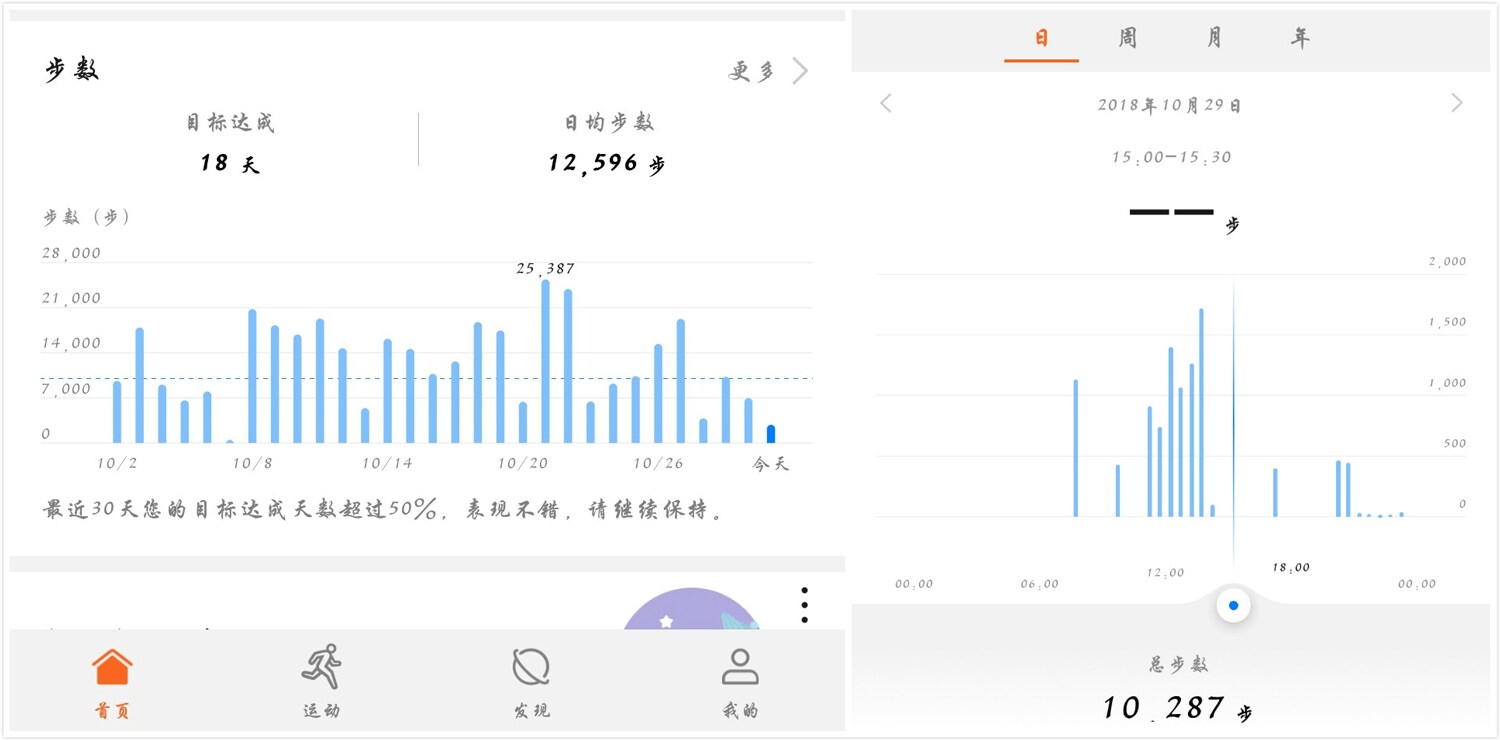This screenshot has height=740, width=1500.
Task: Open the three-dot overflow menu
Action: (804, 605)
